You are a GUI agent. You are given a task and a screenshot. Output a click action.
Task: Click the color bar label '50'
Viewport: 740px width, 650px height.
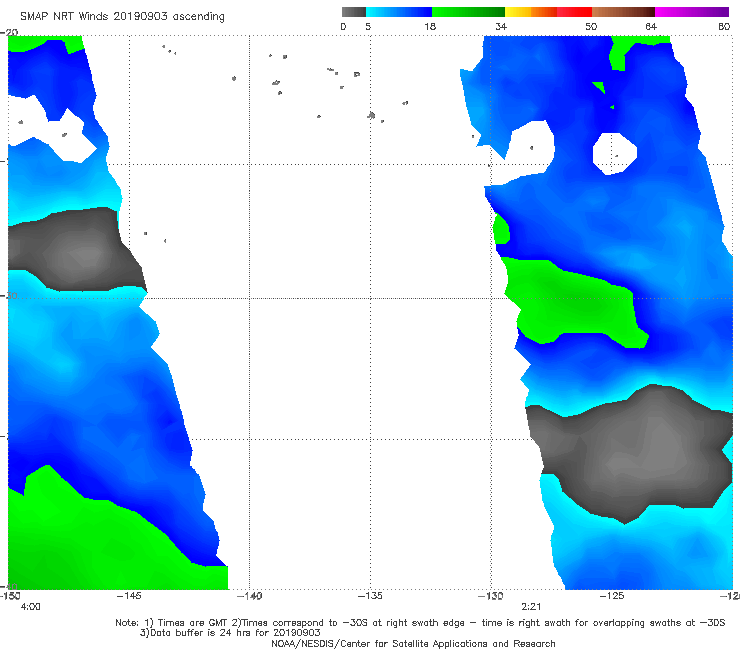pyautogui.click(x=591, y=27)
